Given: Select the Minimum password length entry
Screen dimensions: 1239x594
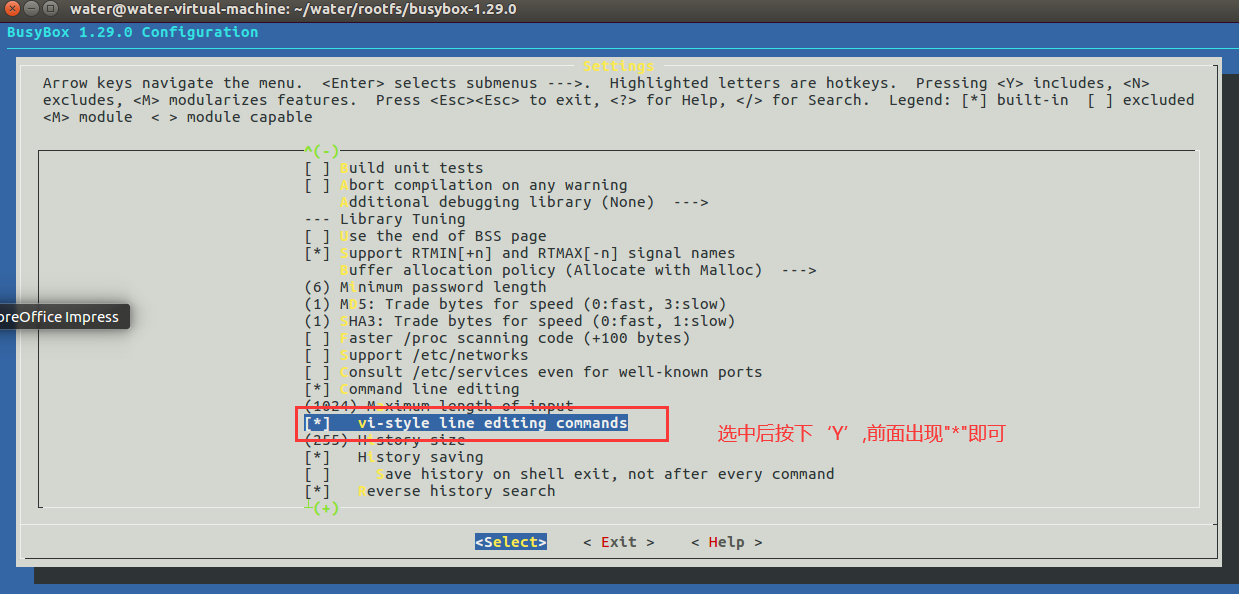Looking at the screenshot, I should coord(426,287).
